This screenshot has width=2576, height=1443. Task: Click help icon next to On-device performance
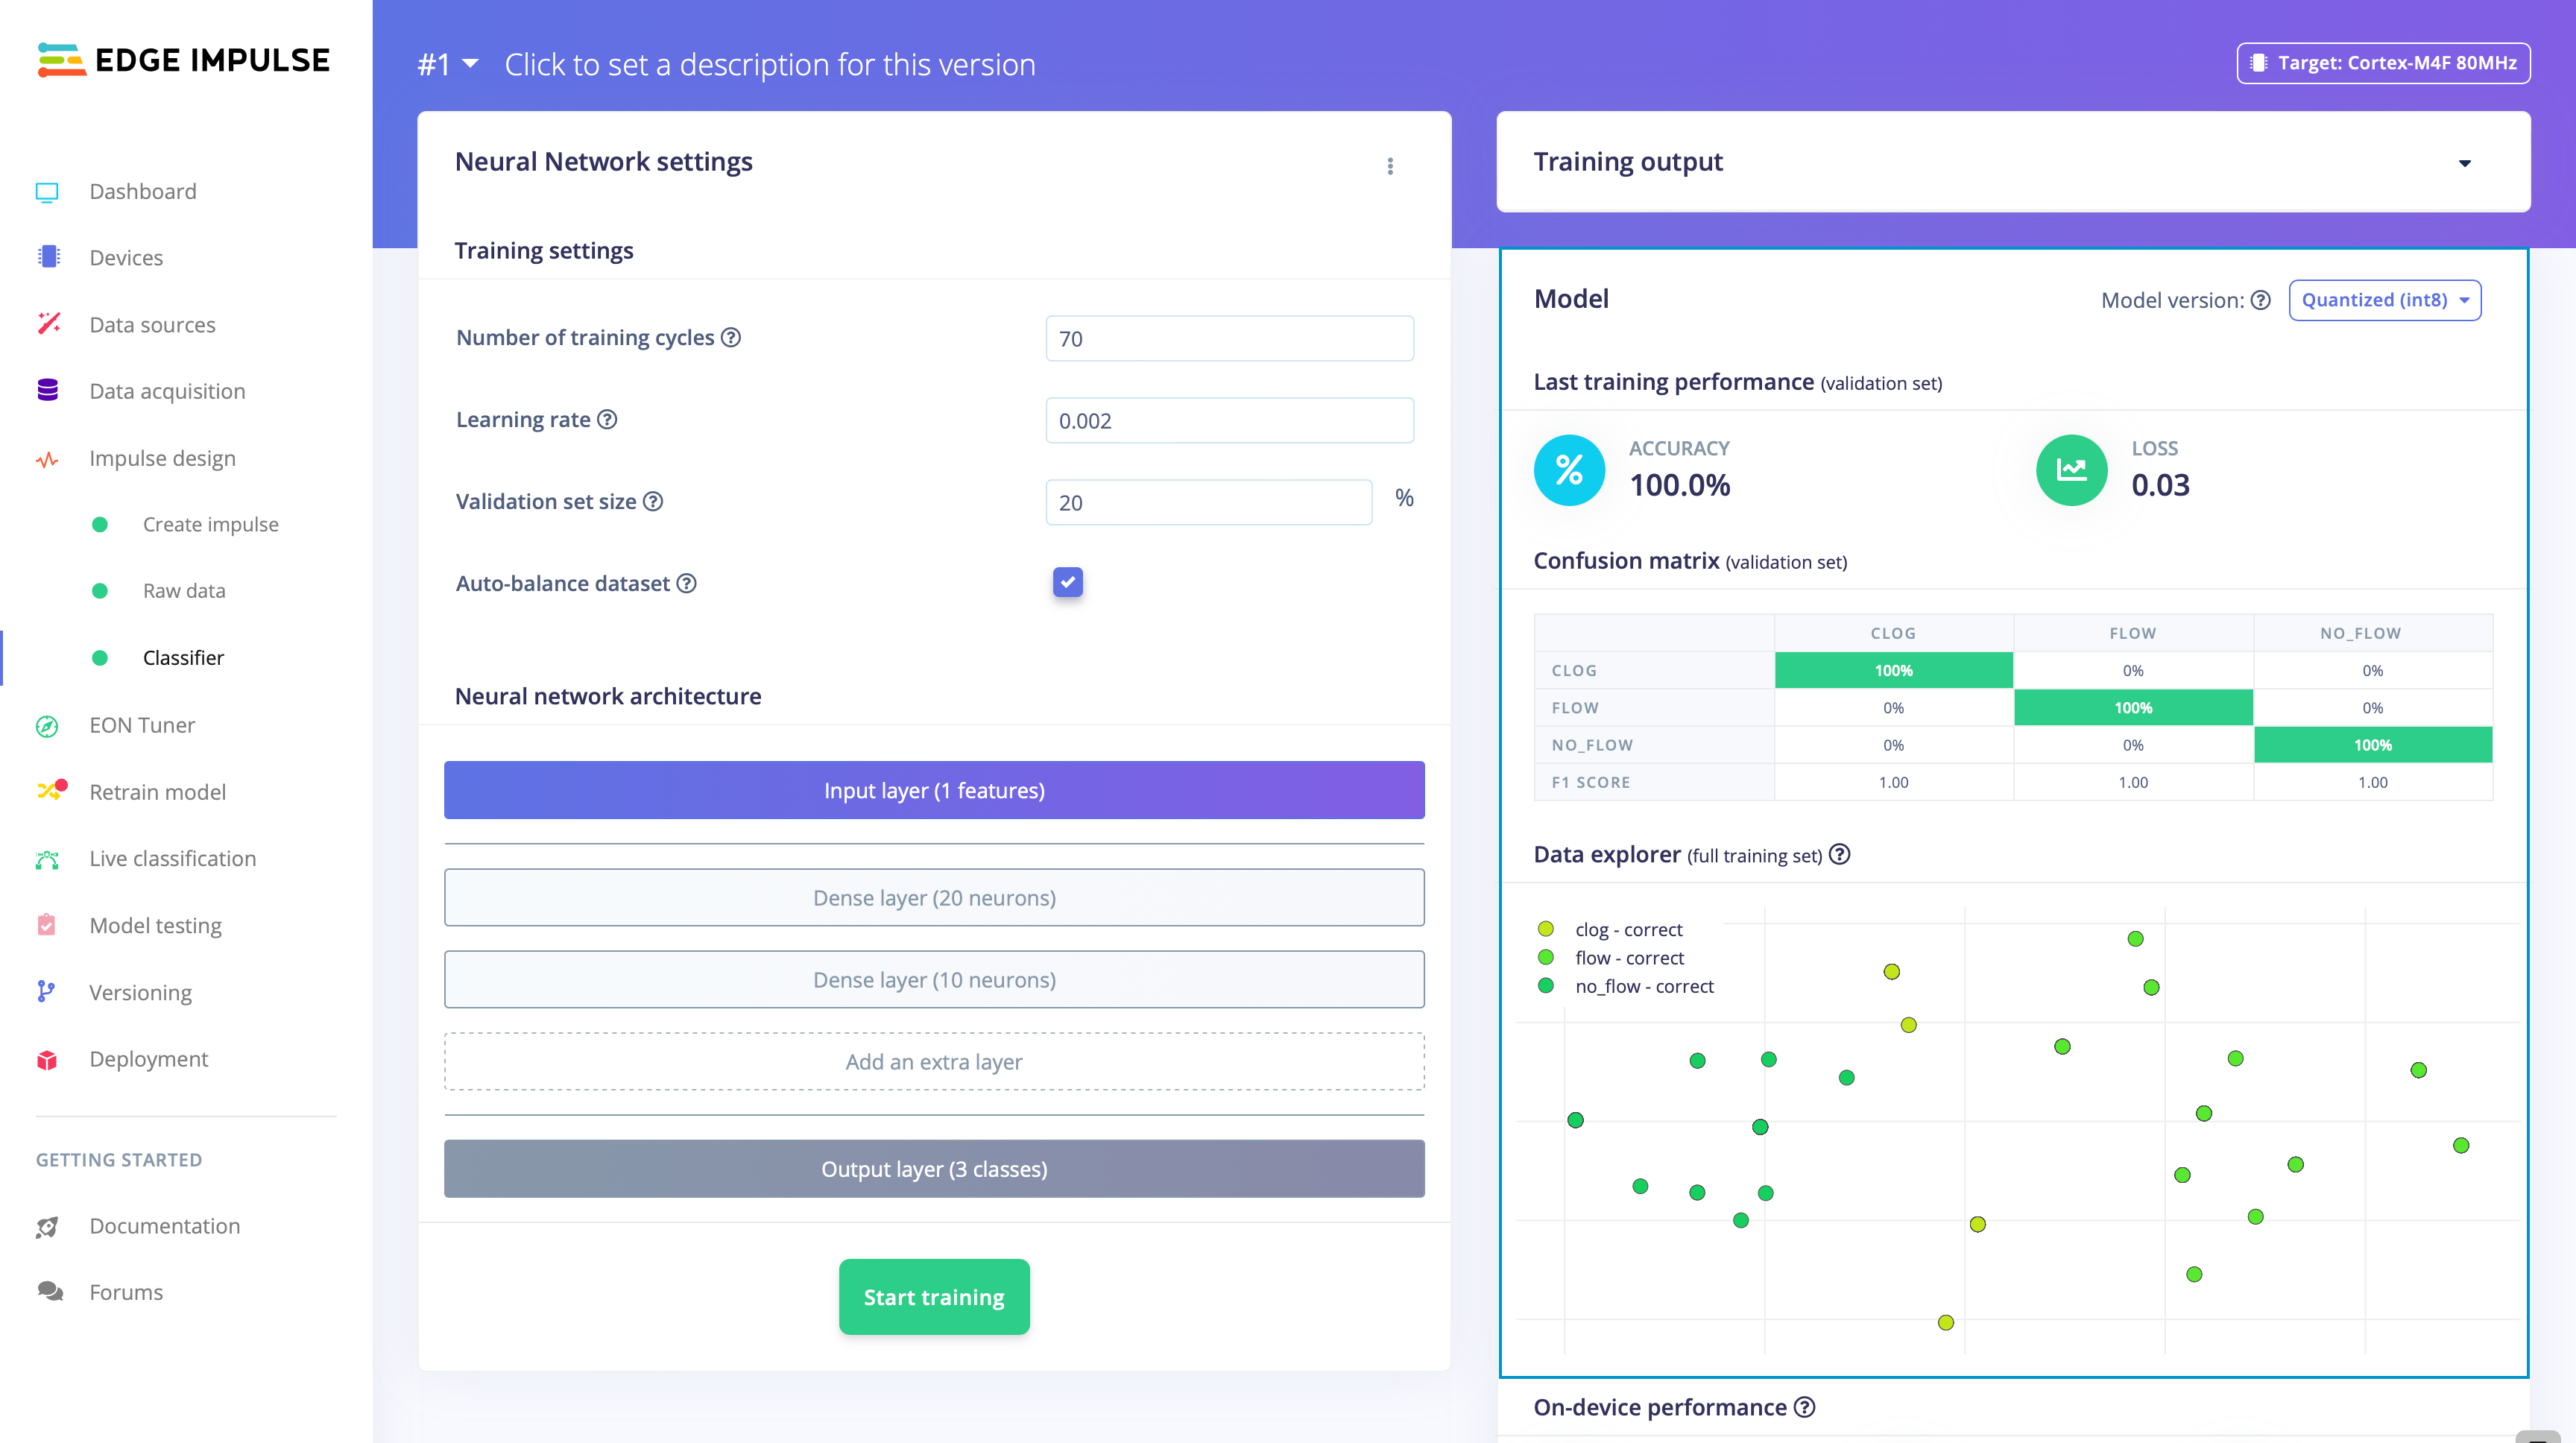[1805, 1407]
